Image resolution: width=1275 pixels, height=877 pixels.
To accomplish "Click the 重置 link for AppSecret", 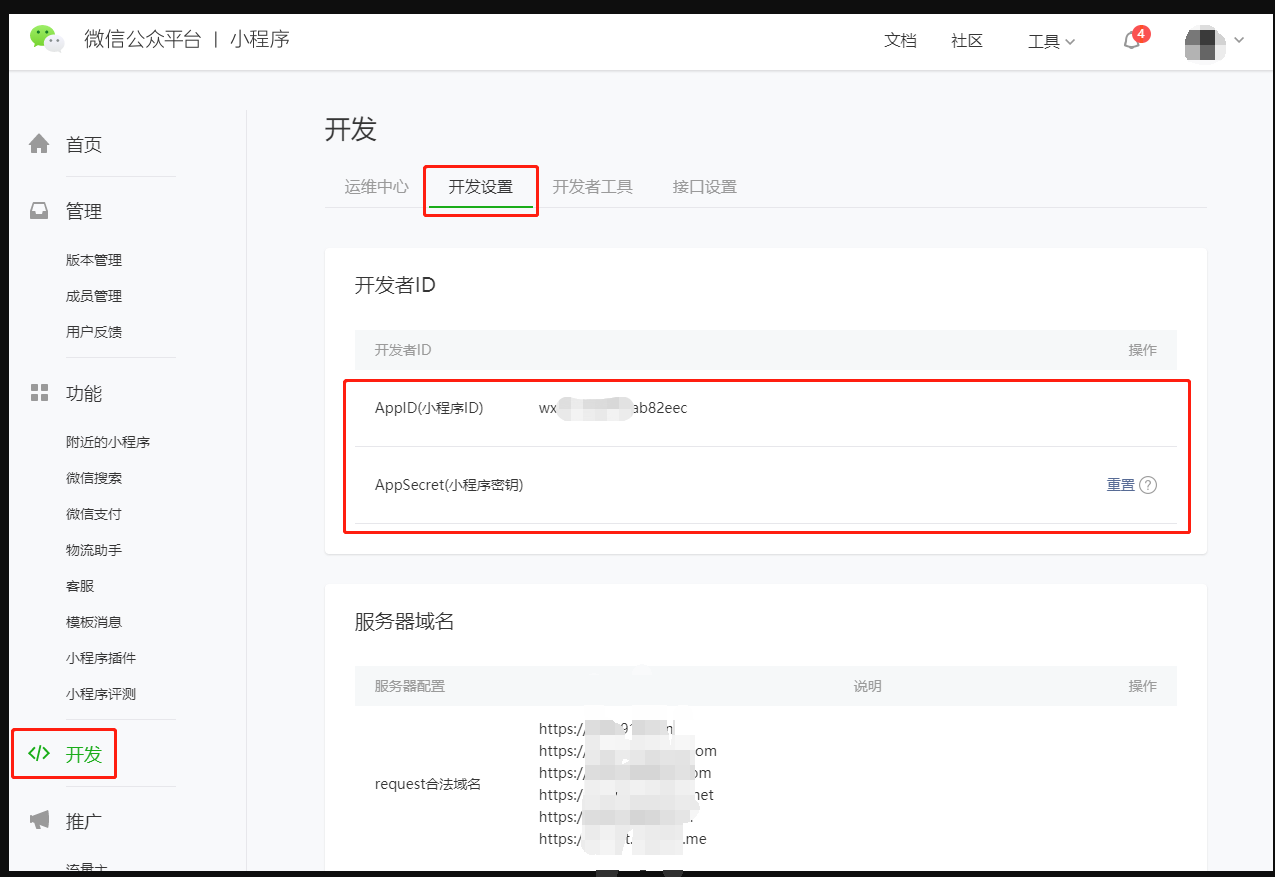I will point(1121,485).
